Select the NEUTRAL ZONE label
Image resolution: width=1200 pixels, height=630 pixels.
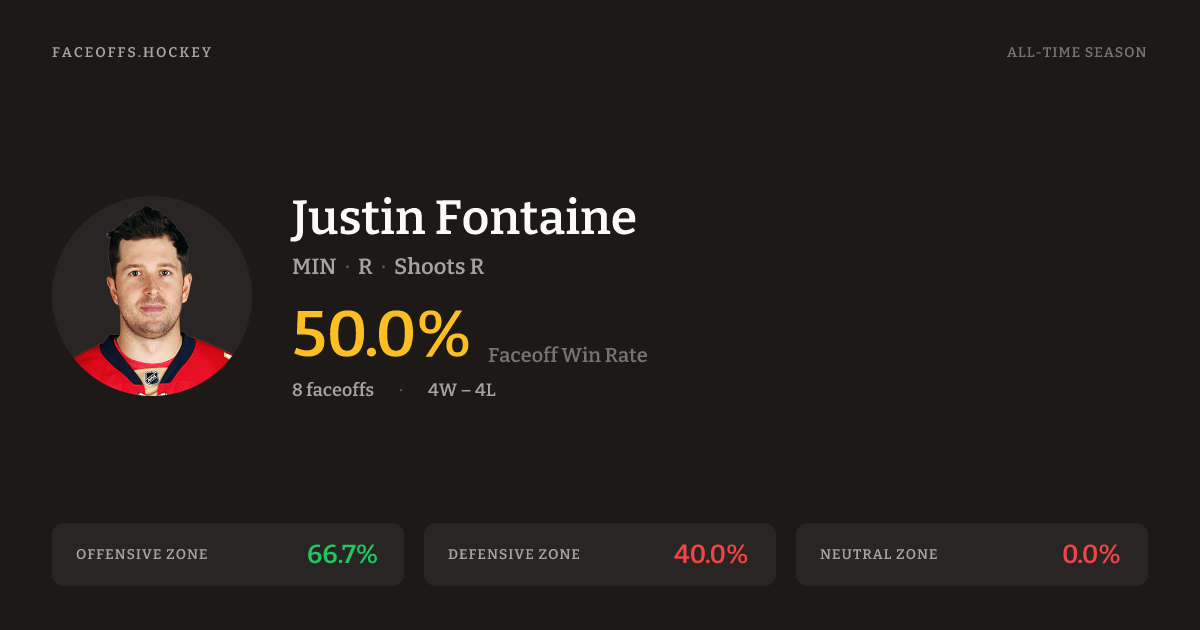pos(879,554)
